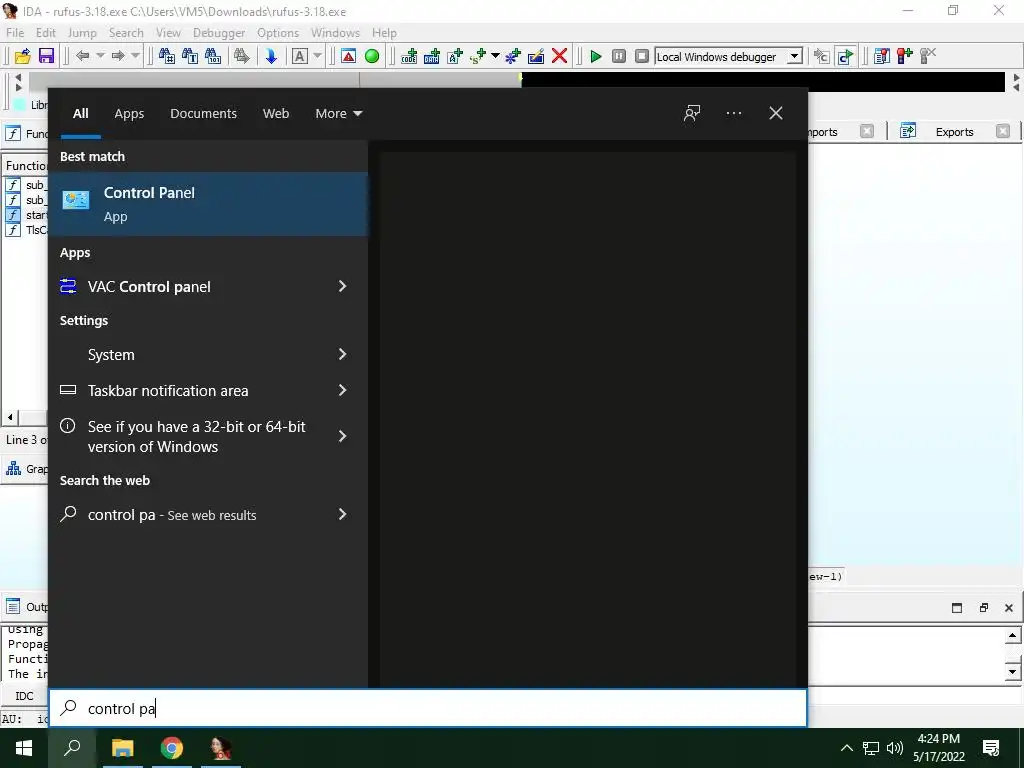This screenshot has height=768, width=1024.
Task: Click the 's' string plus icon
Action: pyautogui.click(x=479, y=56)
